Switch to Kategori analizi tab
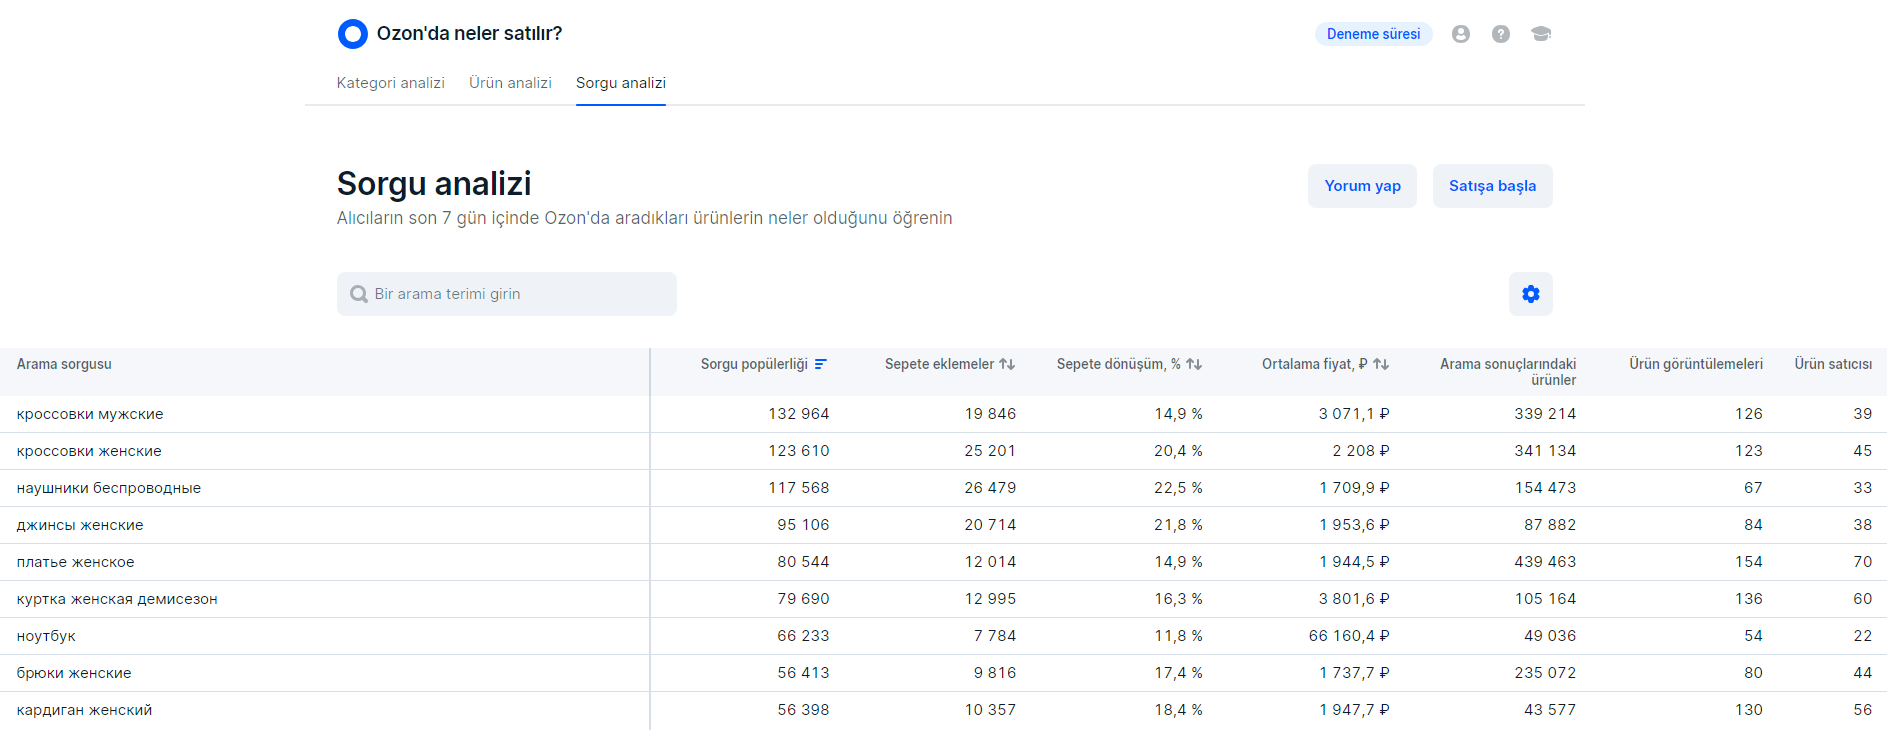 390,83
